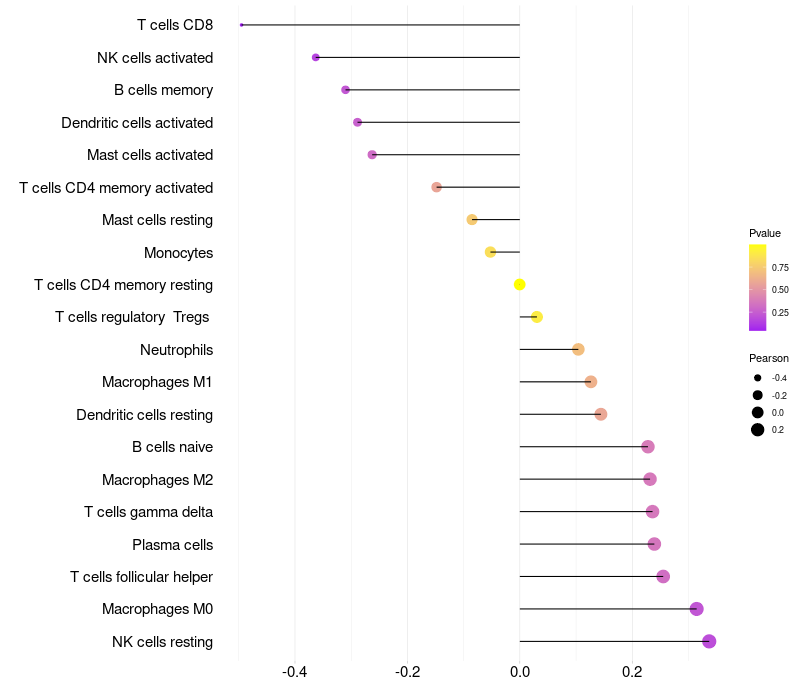Screen dimensions: 800x700
Task: Click the NK cells resting data point
Action: tap(709, 641)
